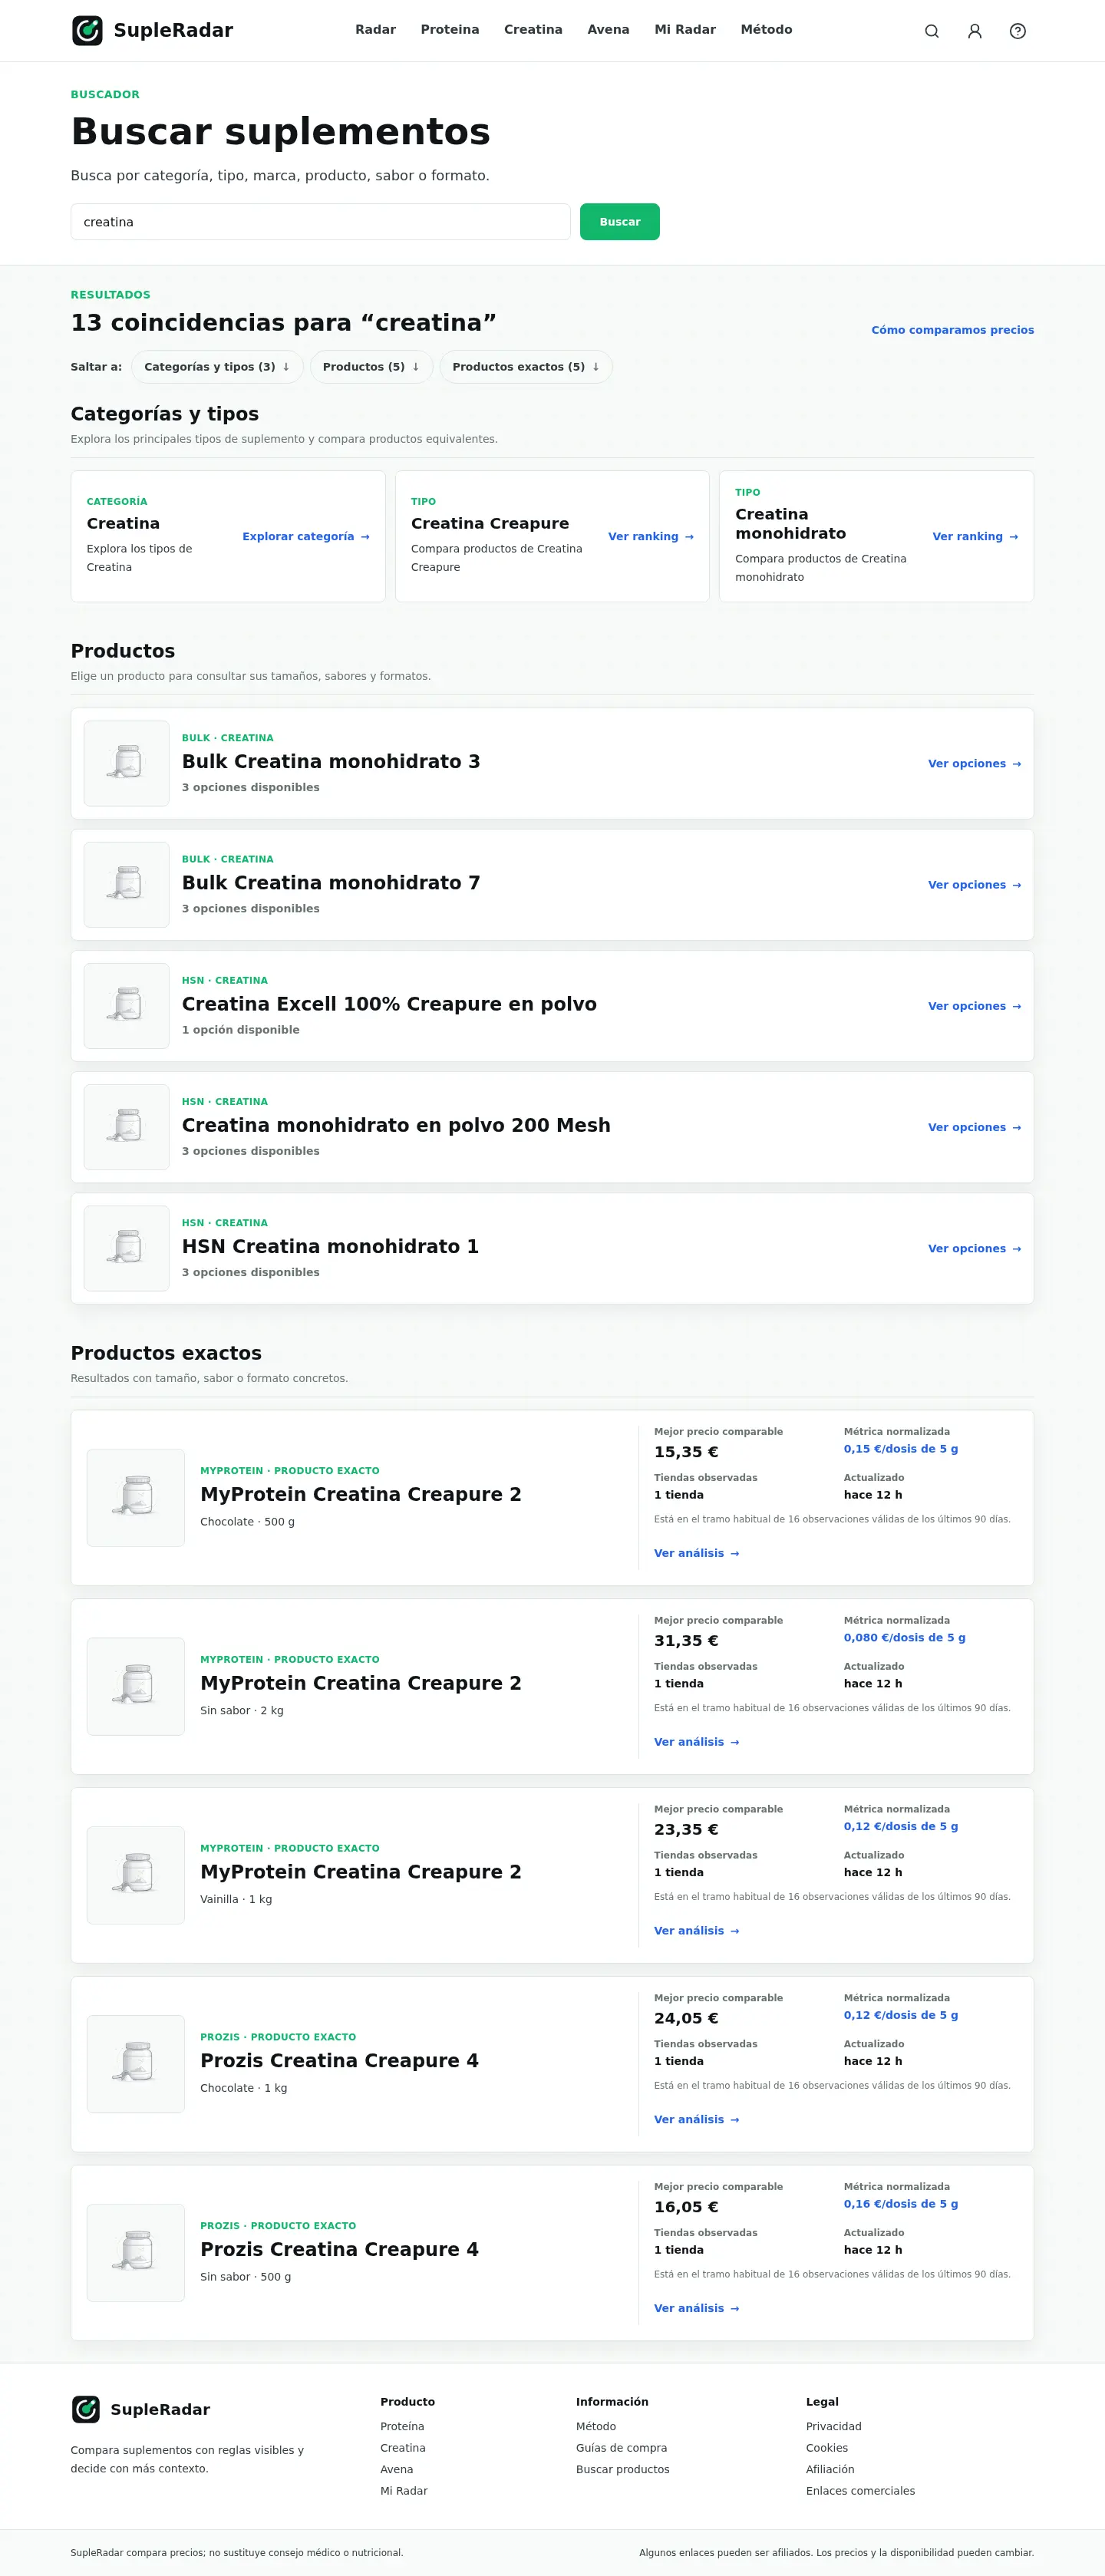Viewport: 1105px width, 2576px height.
Task: Open Avena link in footer
Action: [x=396, y=2470]
